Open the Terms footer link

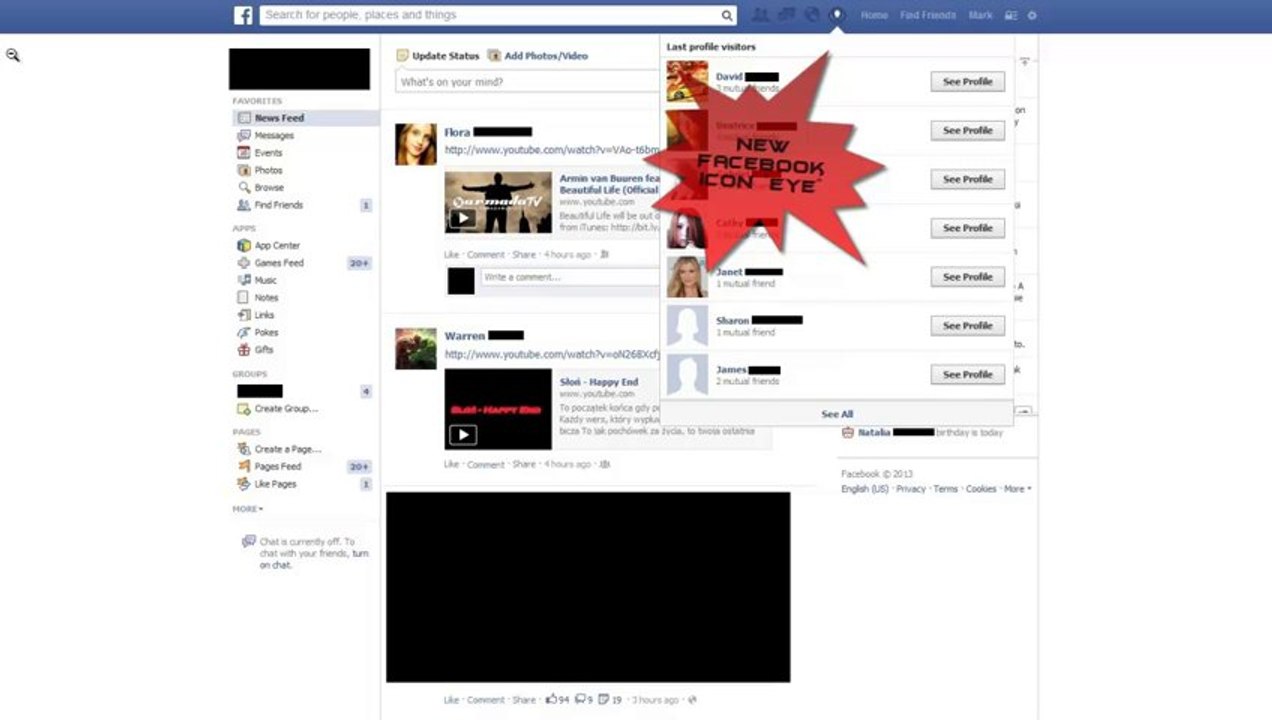coord(945,489)
